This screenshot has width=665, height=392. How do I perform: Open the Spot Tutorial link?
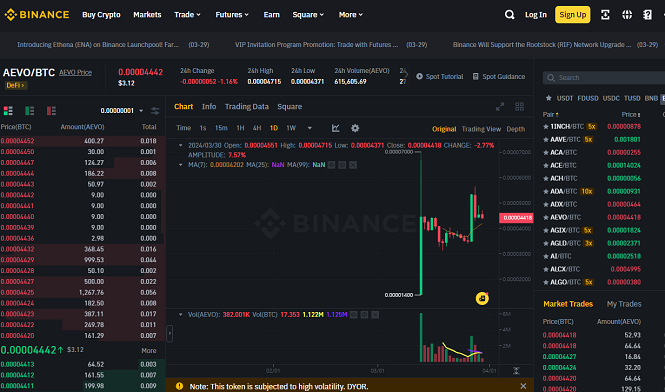point(439,76)
